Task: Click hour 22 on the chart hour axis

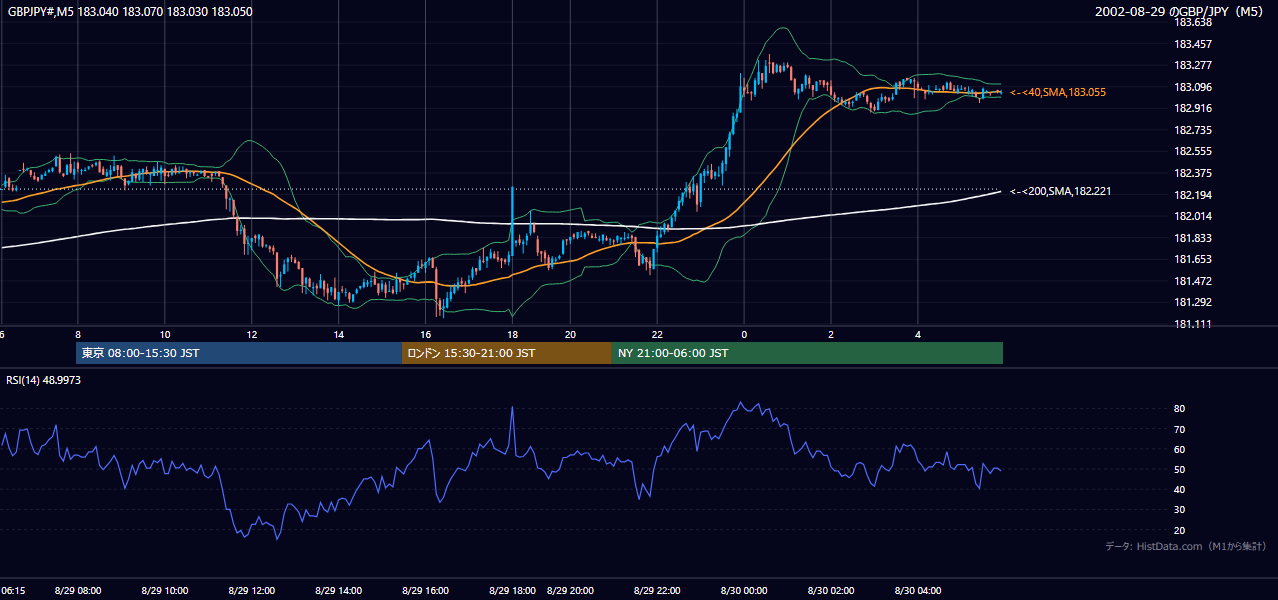Action: pos(657,334)
